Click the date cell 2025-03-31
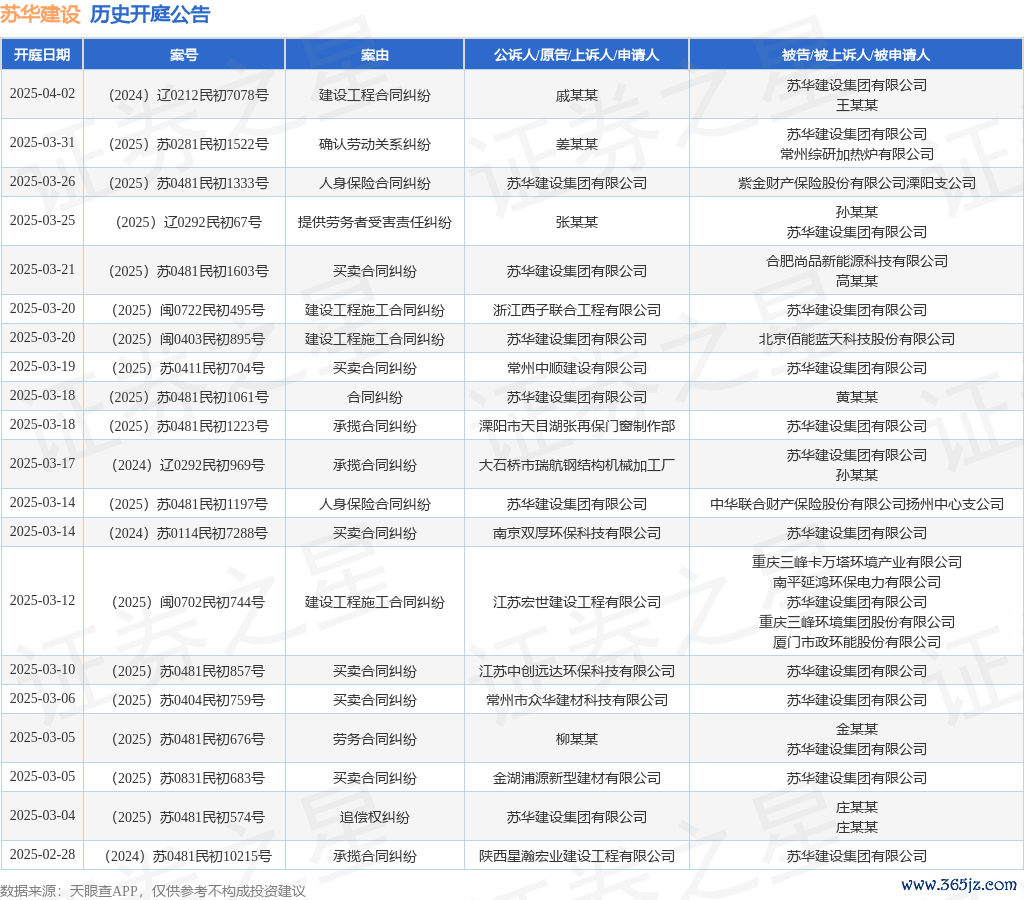 click(x=42, y=142)
